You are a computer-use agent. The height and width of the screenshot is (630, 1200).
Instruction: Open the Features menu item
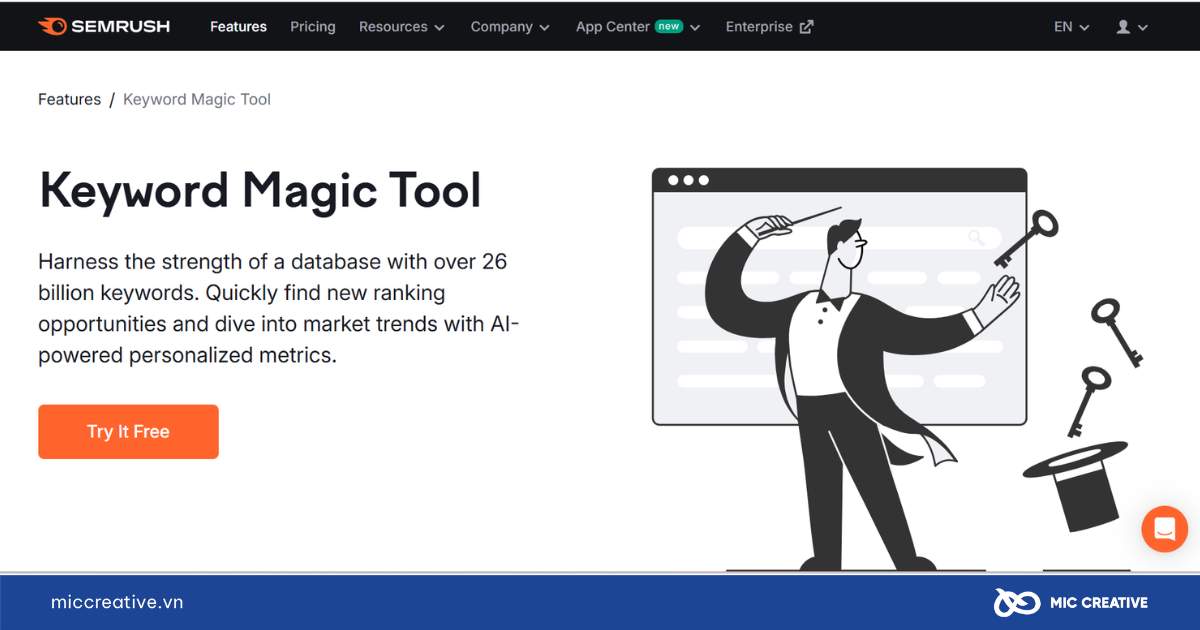click(x=238, y=27)
